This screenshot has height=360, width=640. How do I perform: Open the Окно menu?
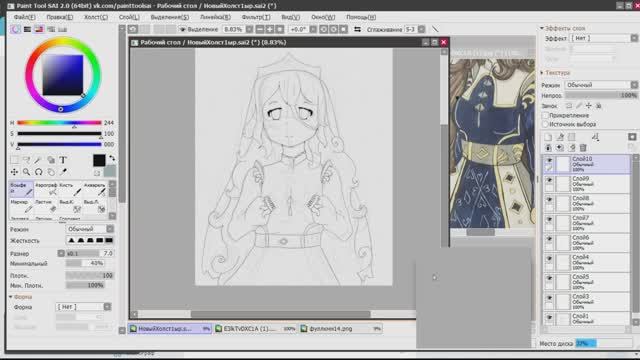pos(323,17)
